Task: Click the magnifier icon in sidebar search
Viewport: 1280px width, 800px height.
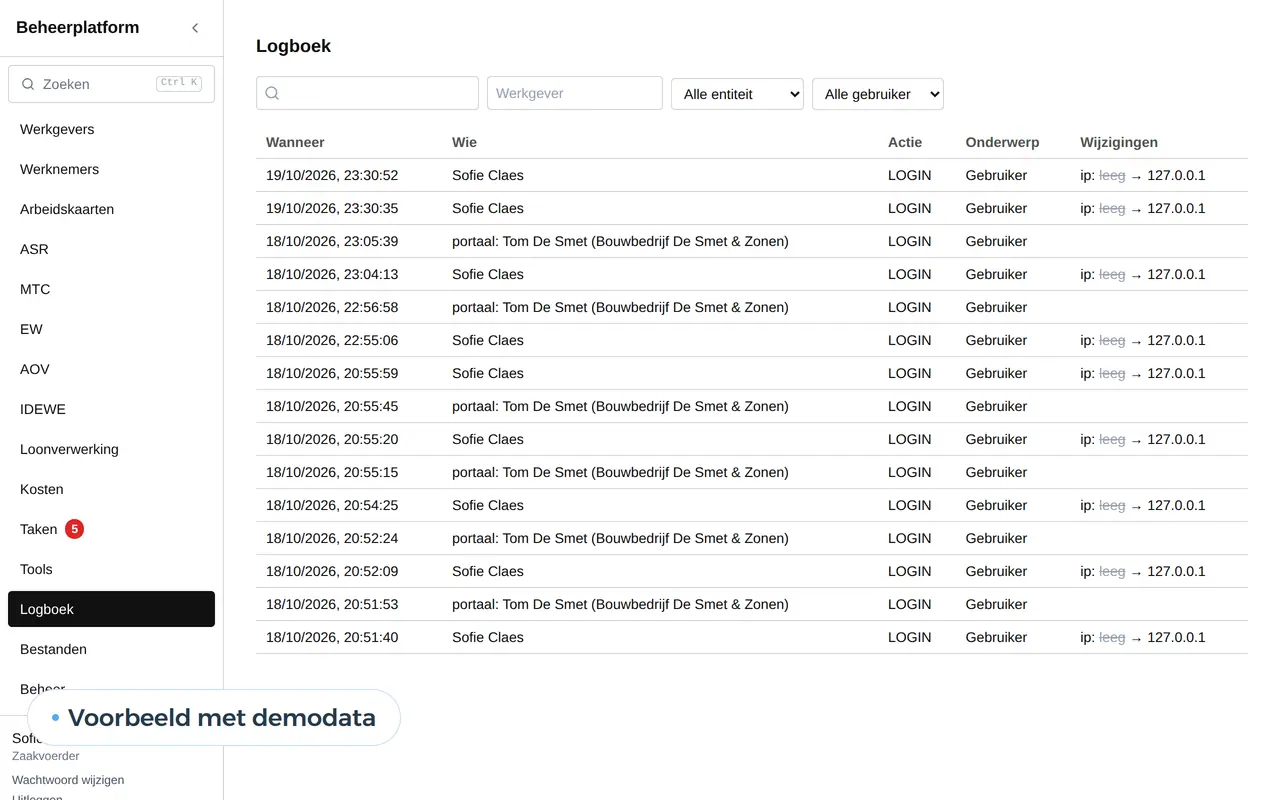Action: point(28,84)
